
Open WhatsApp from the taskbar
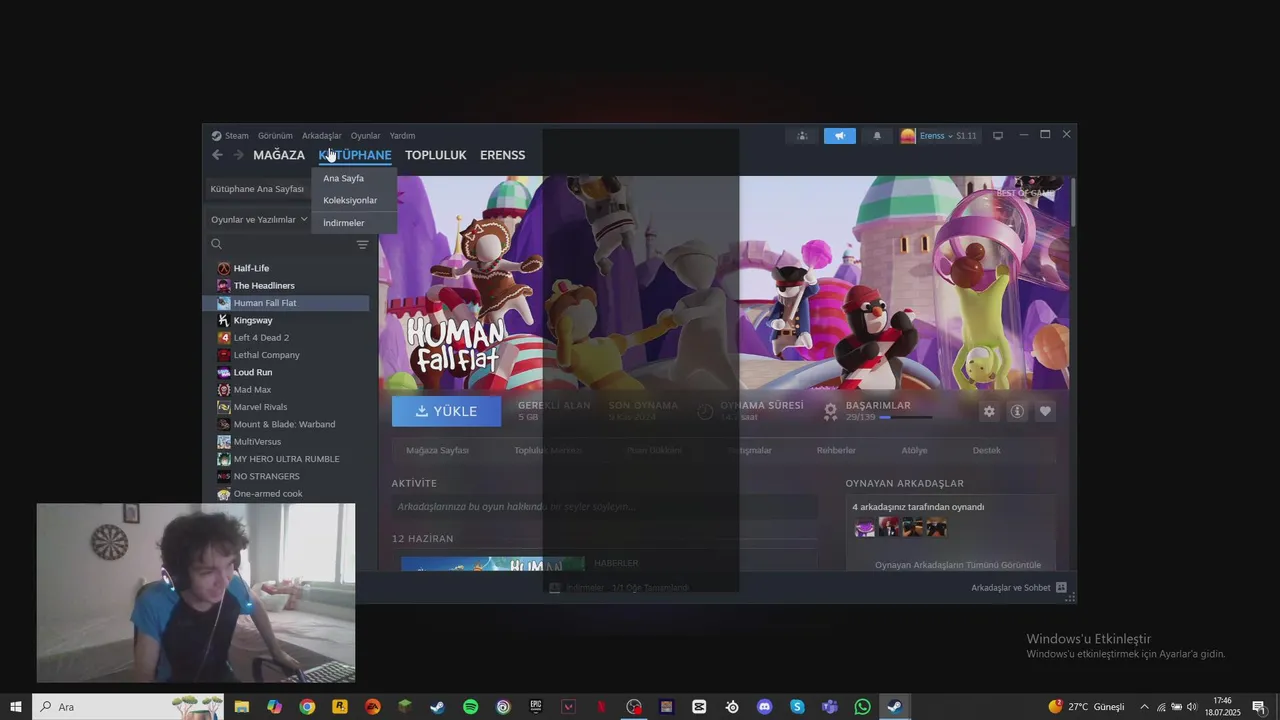(x=863, y=707)
